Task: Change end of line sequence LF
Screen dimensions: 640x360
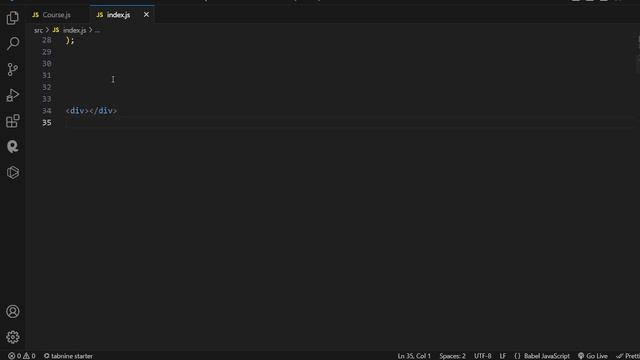Action: [x=502, y=356]
